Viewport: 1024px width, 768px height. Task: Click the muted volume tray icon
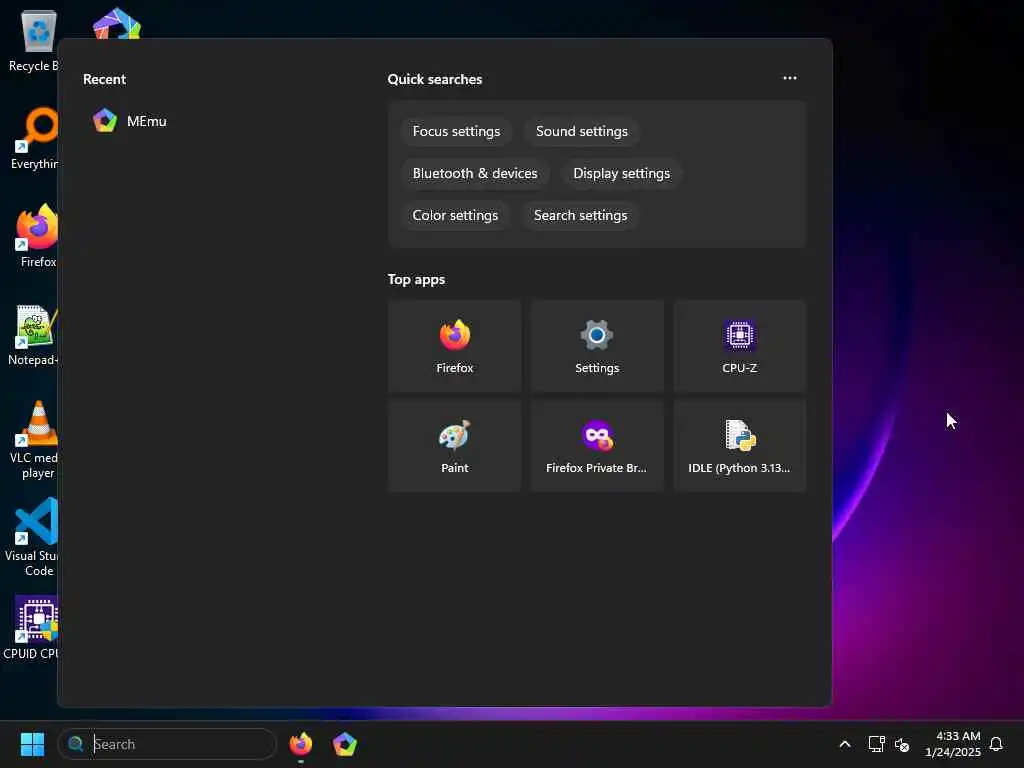pos(902,744)
